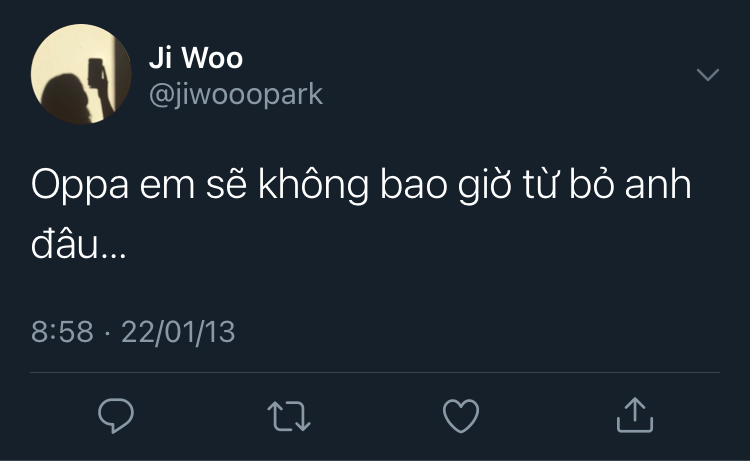This screenshot has height=461, width=750.
Task: Retweet the Oppa tweet
Action: click(289, 416)
